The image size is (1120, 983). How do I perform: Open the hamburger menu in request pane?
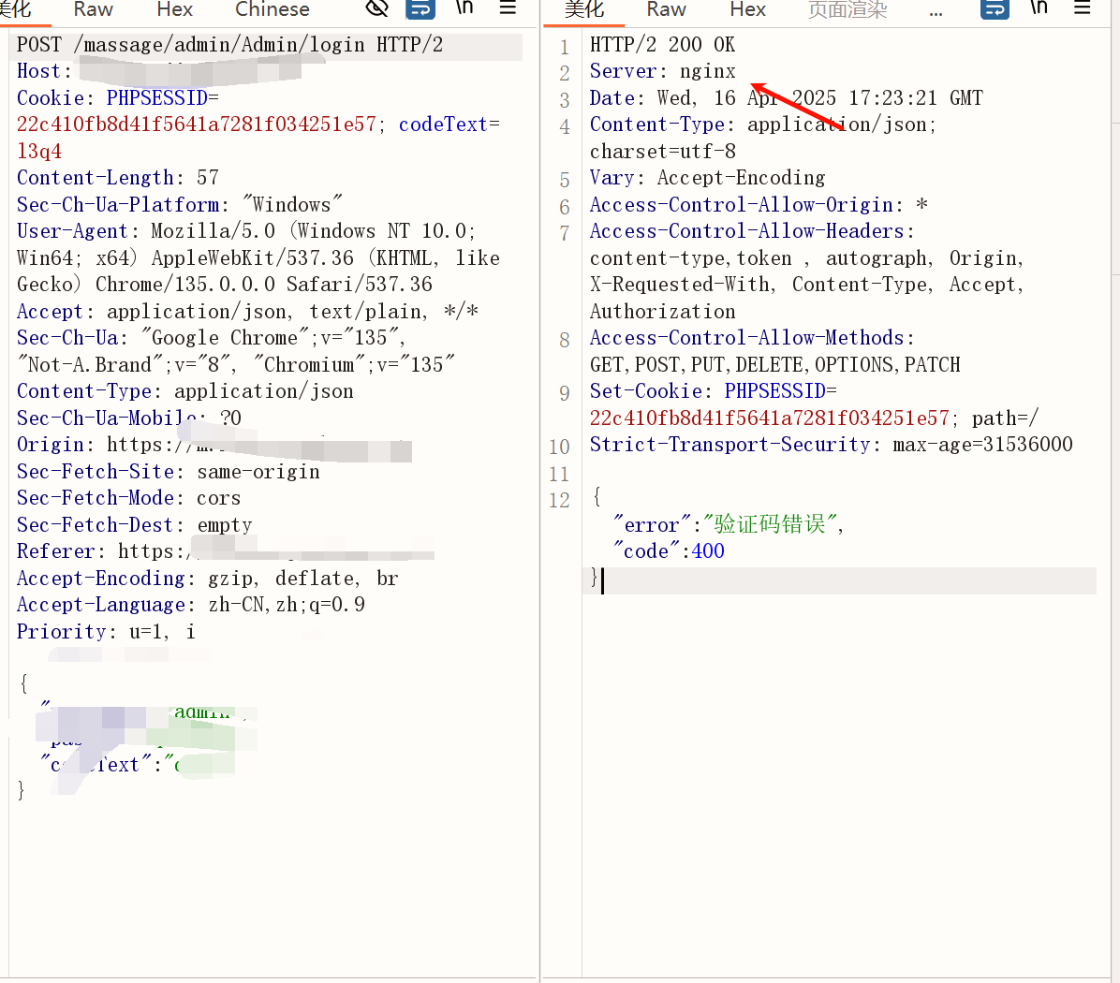(x=508, y=9)
